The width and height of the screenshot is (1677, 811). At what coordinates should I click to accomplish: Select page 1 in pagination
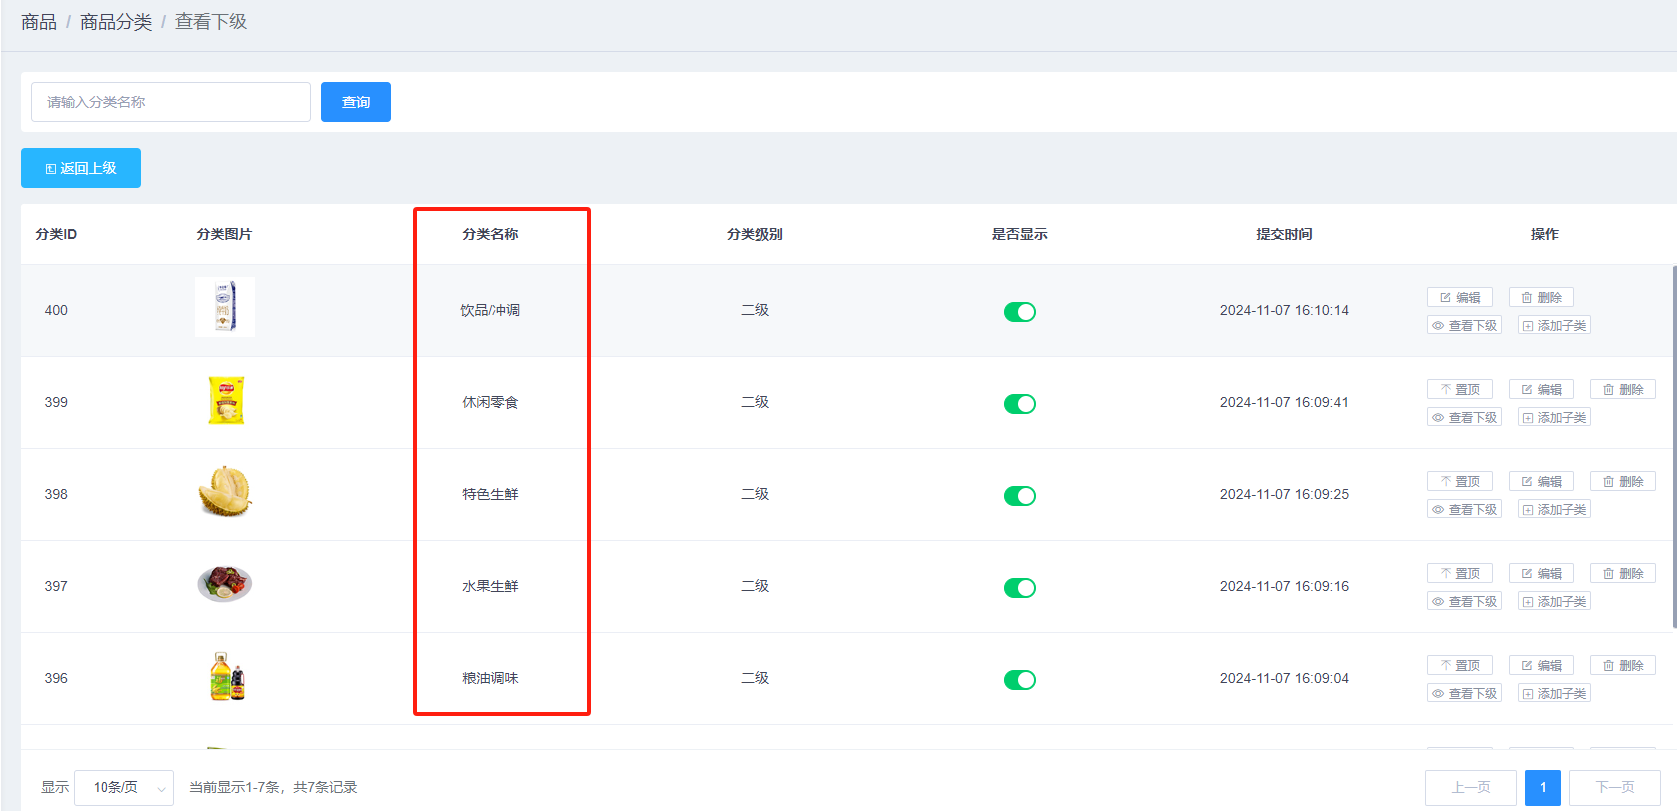point(1542,787)
